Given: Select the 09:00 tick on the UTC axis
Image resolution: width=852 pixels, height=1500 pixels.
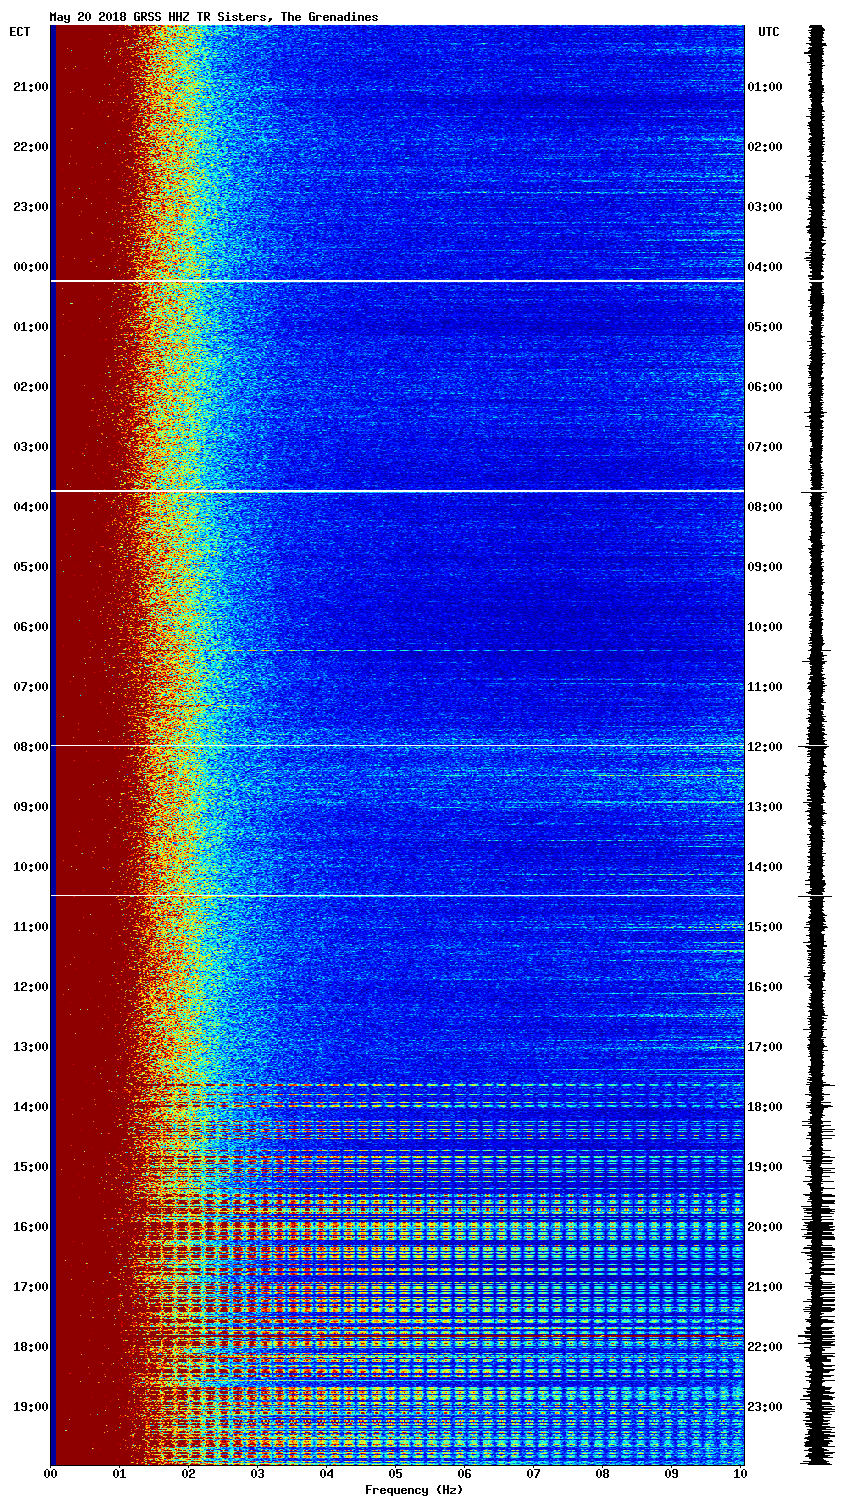Looking at the screenshot, I should (765, 567).
